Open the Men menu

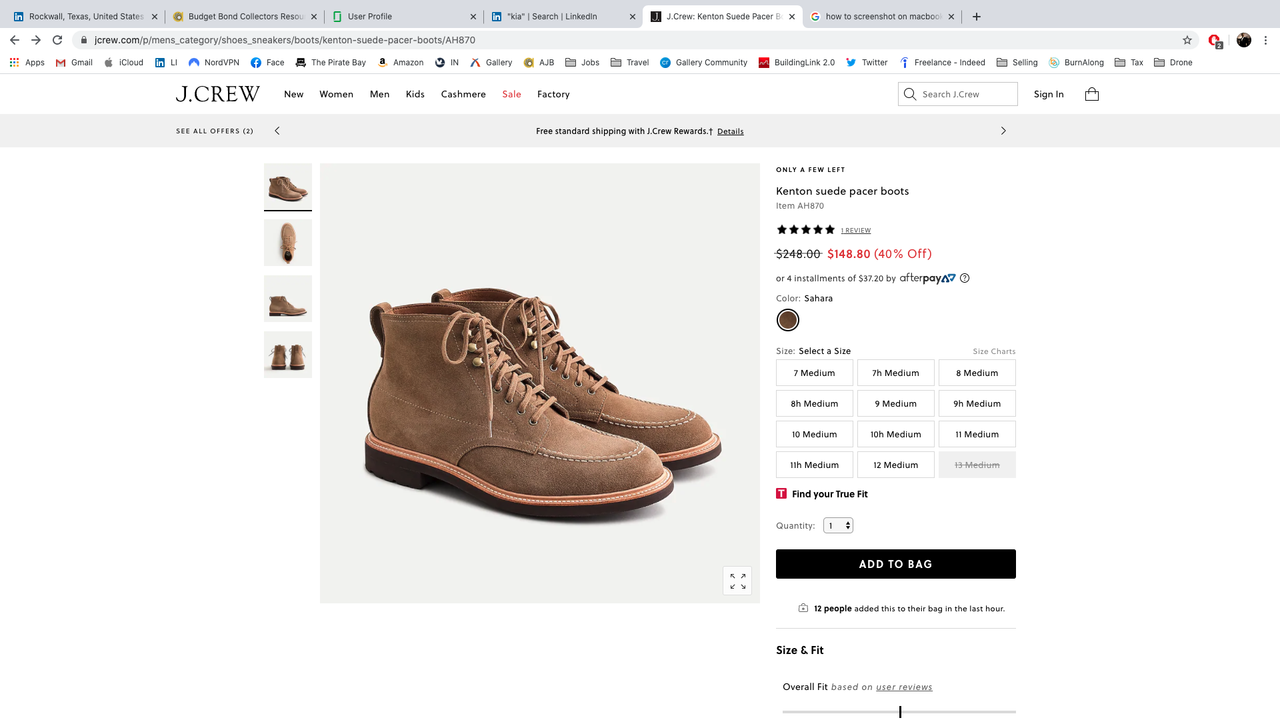pos(380,94)
